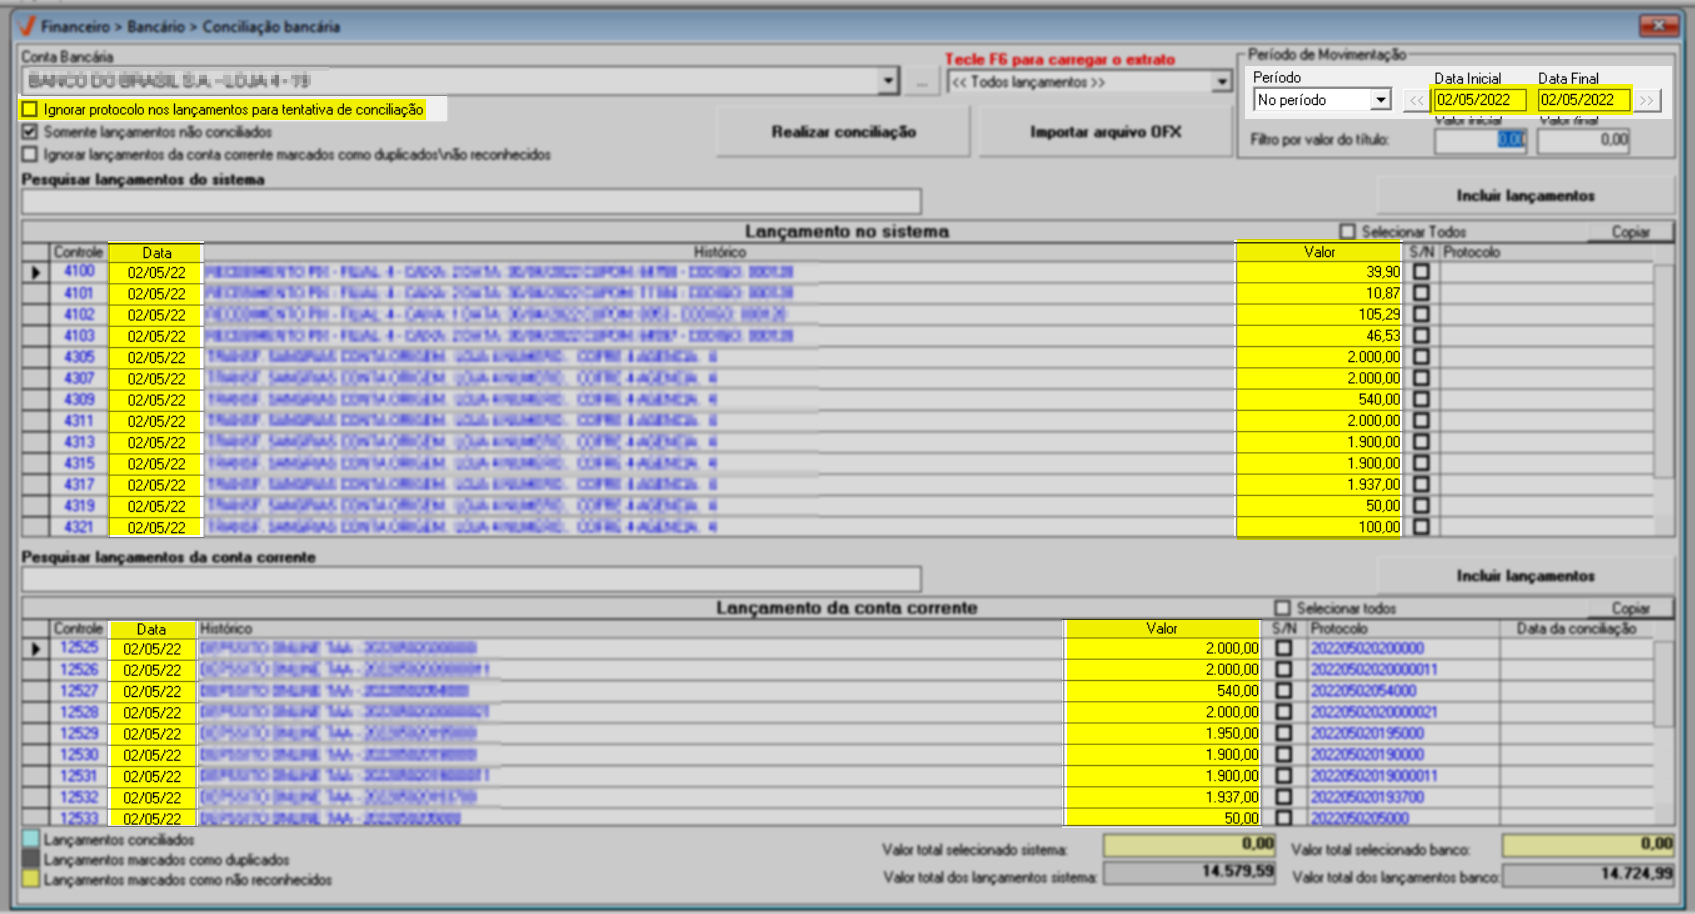1695x914 pixels.
Task: Click the next period double-arrow button
Action: pyautogui.click(x=1647, y=100)
